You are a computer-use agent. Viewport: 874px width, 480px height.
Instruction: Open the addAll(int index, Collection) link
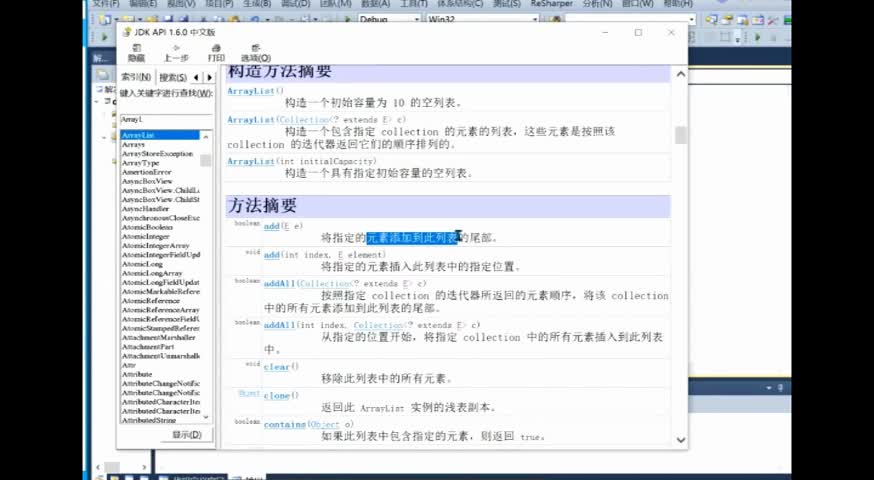(x=279, y=325)
